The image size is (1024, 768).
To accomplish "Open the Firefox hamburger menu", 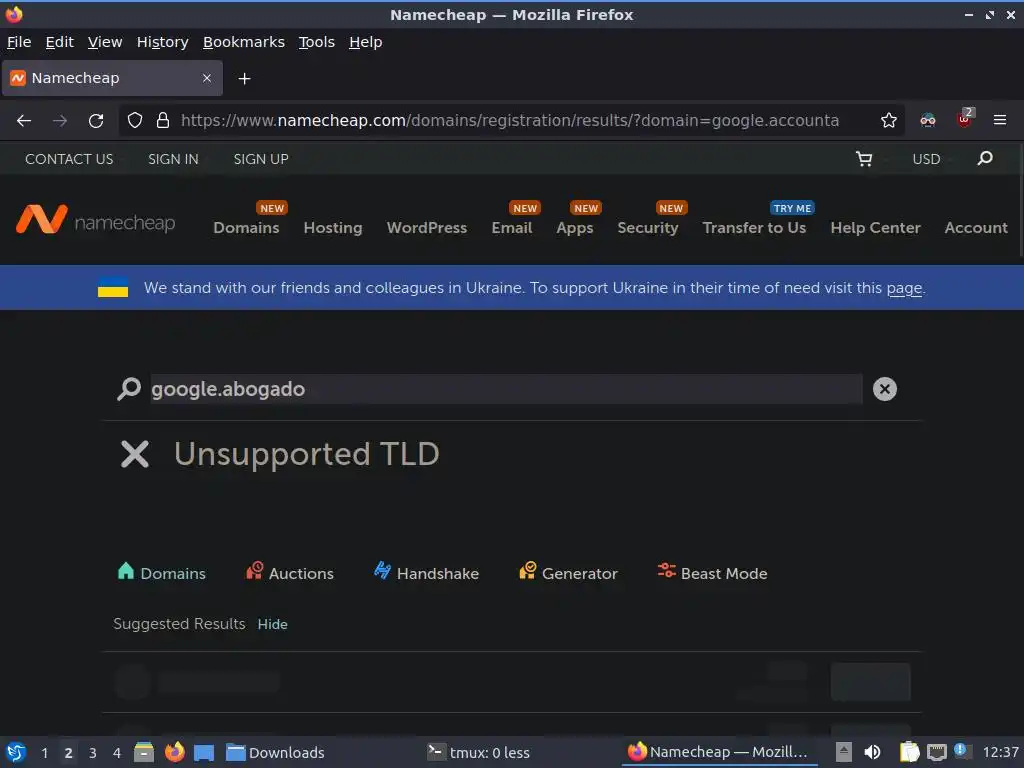I will click(999, 120).
